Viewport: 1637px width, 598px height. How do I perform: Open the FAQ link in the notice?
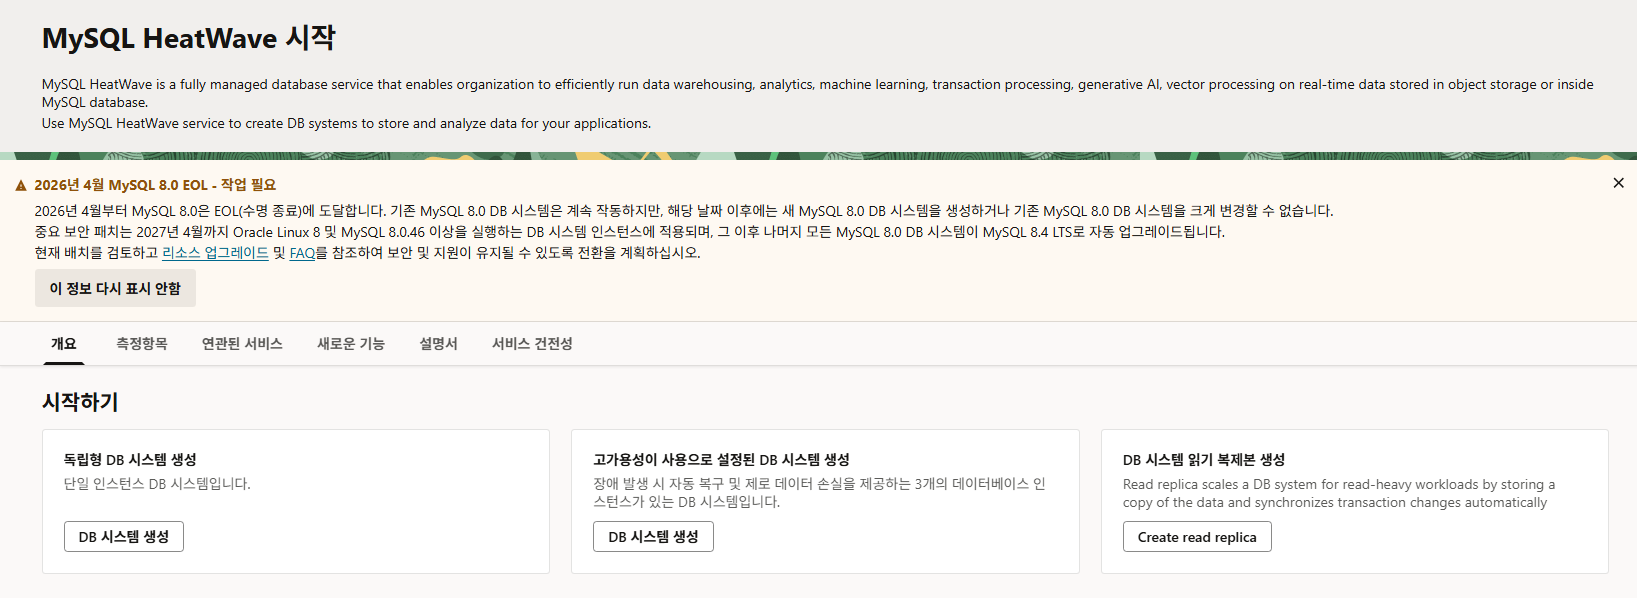click(x=302, y=253)
